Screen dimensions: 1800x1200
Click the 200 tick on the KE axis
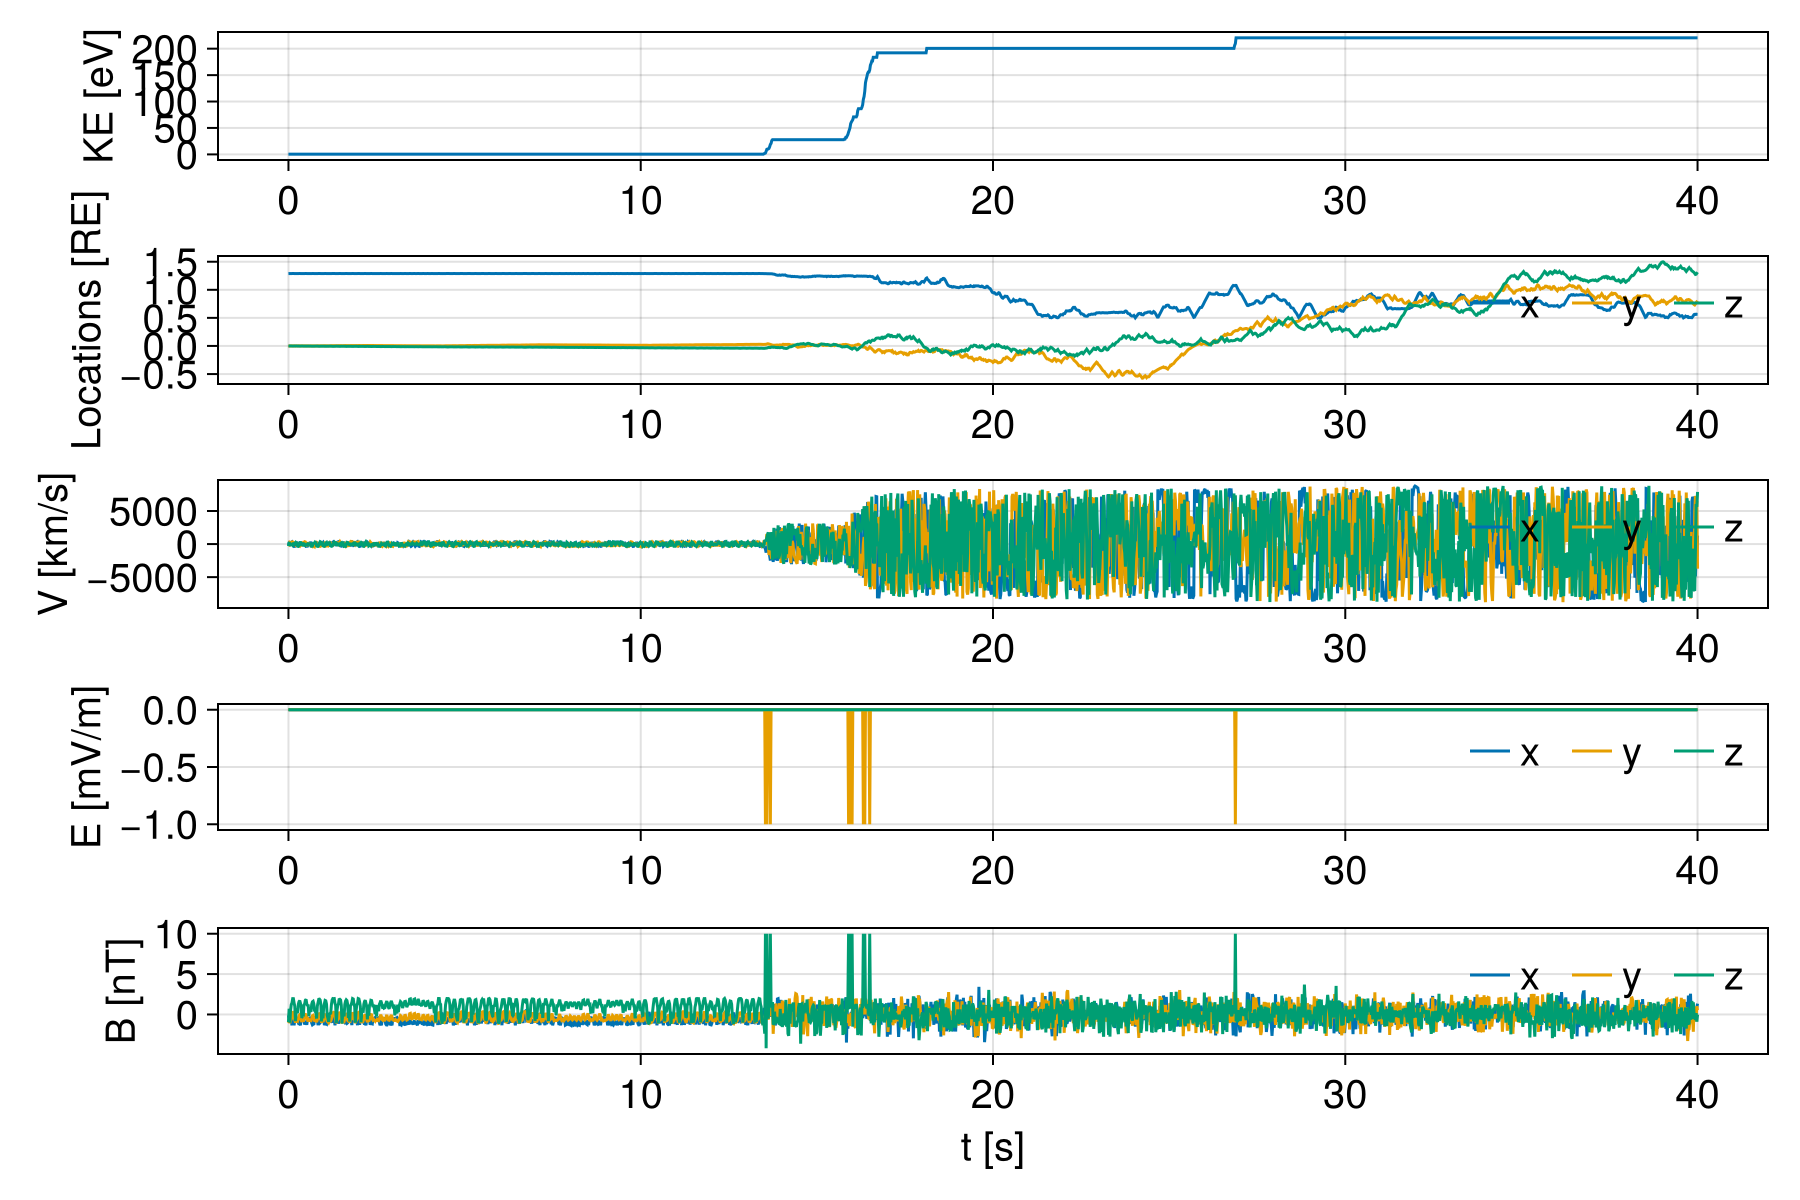coord(167,48)
